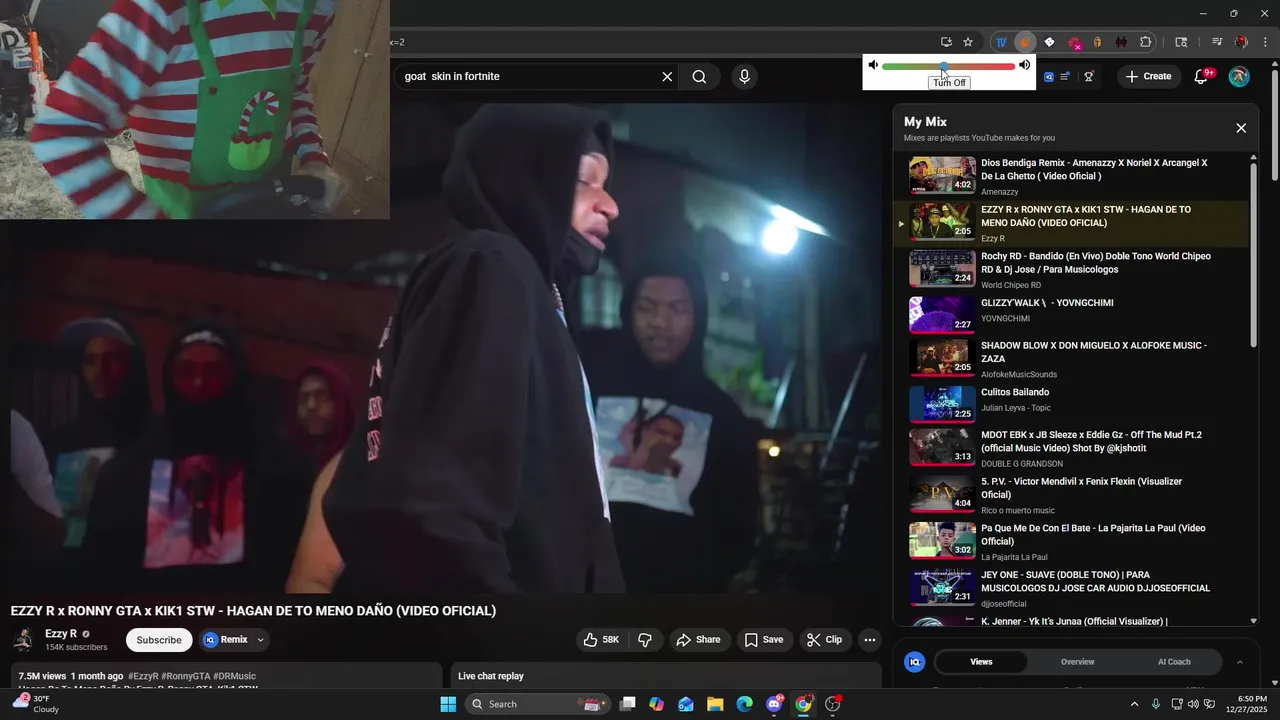
Task: Open the Windows Start menu
Action: (x=448, y=704)
